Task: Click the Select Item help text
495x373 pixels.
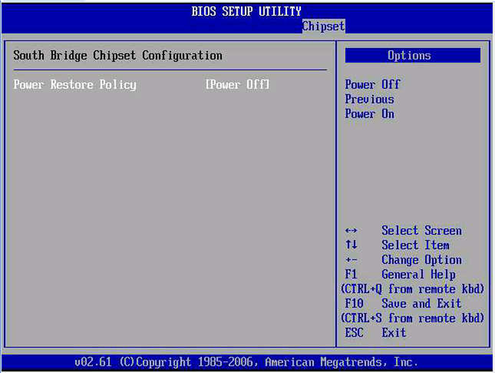Action: pos(415,245)
